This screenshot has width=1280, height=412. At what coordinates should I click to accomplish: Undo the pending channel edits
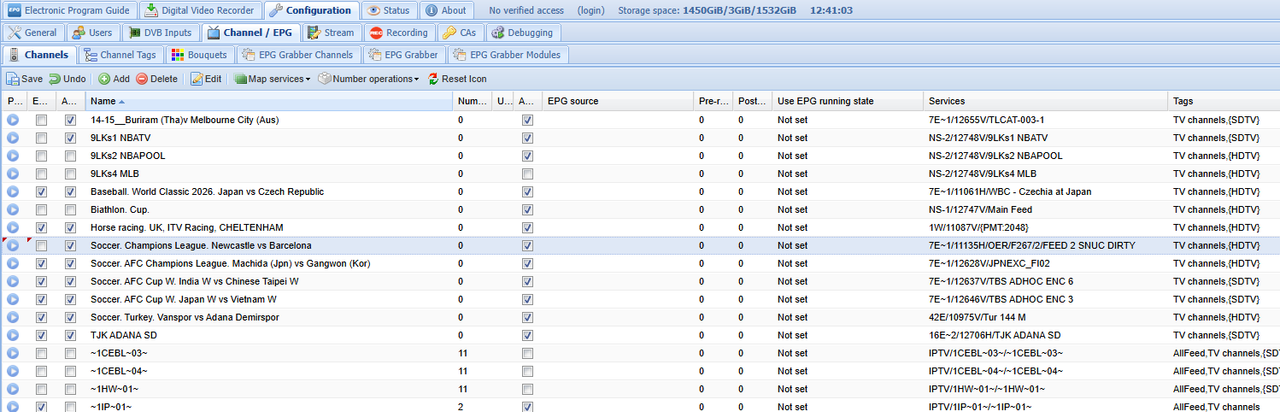point(68,79)
